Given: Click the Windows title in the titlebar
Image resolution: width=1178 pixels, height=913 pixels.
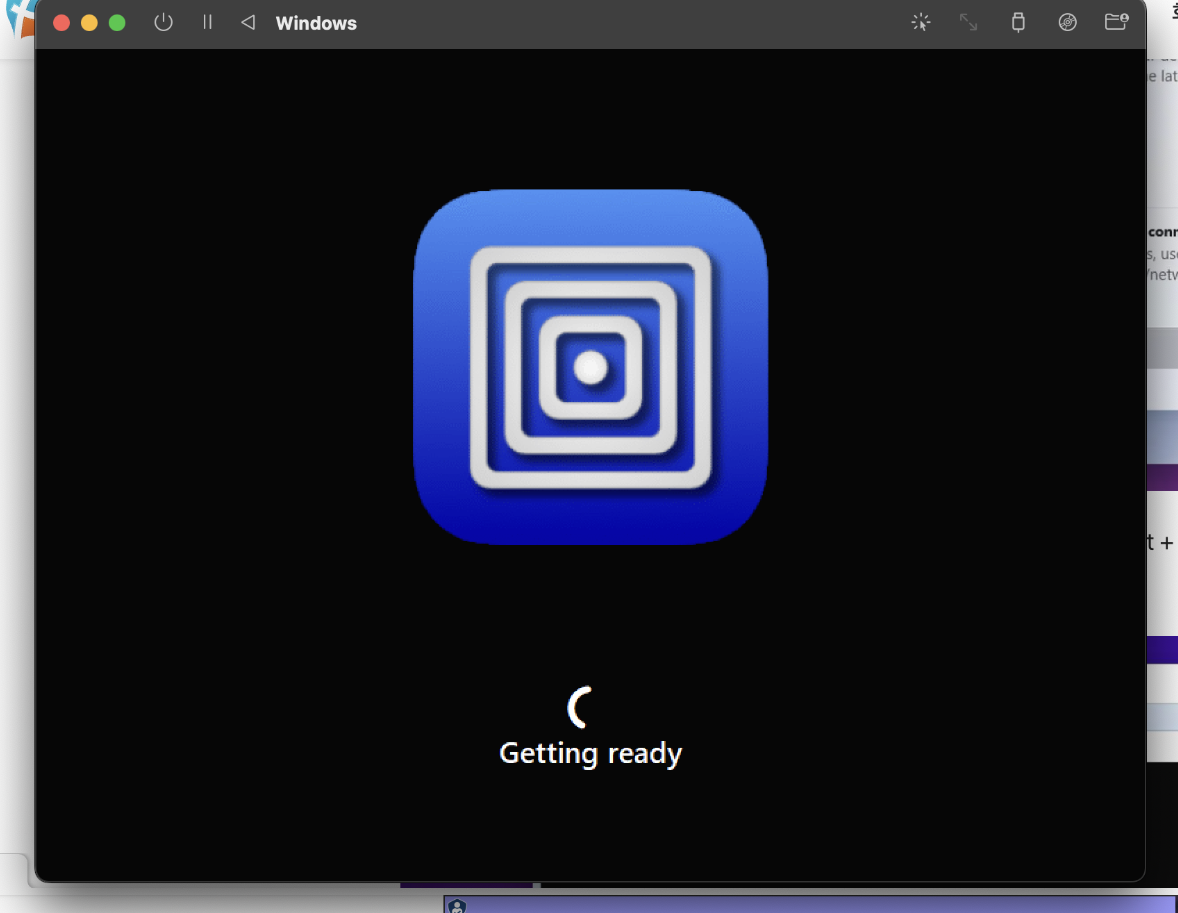Looking at the screenshot, I should point(316,23).
